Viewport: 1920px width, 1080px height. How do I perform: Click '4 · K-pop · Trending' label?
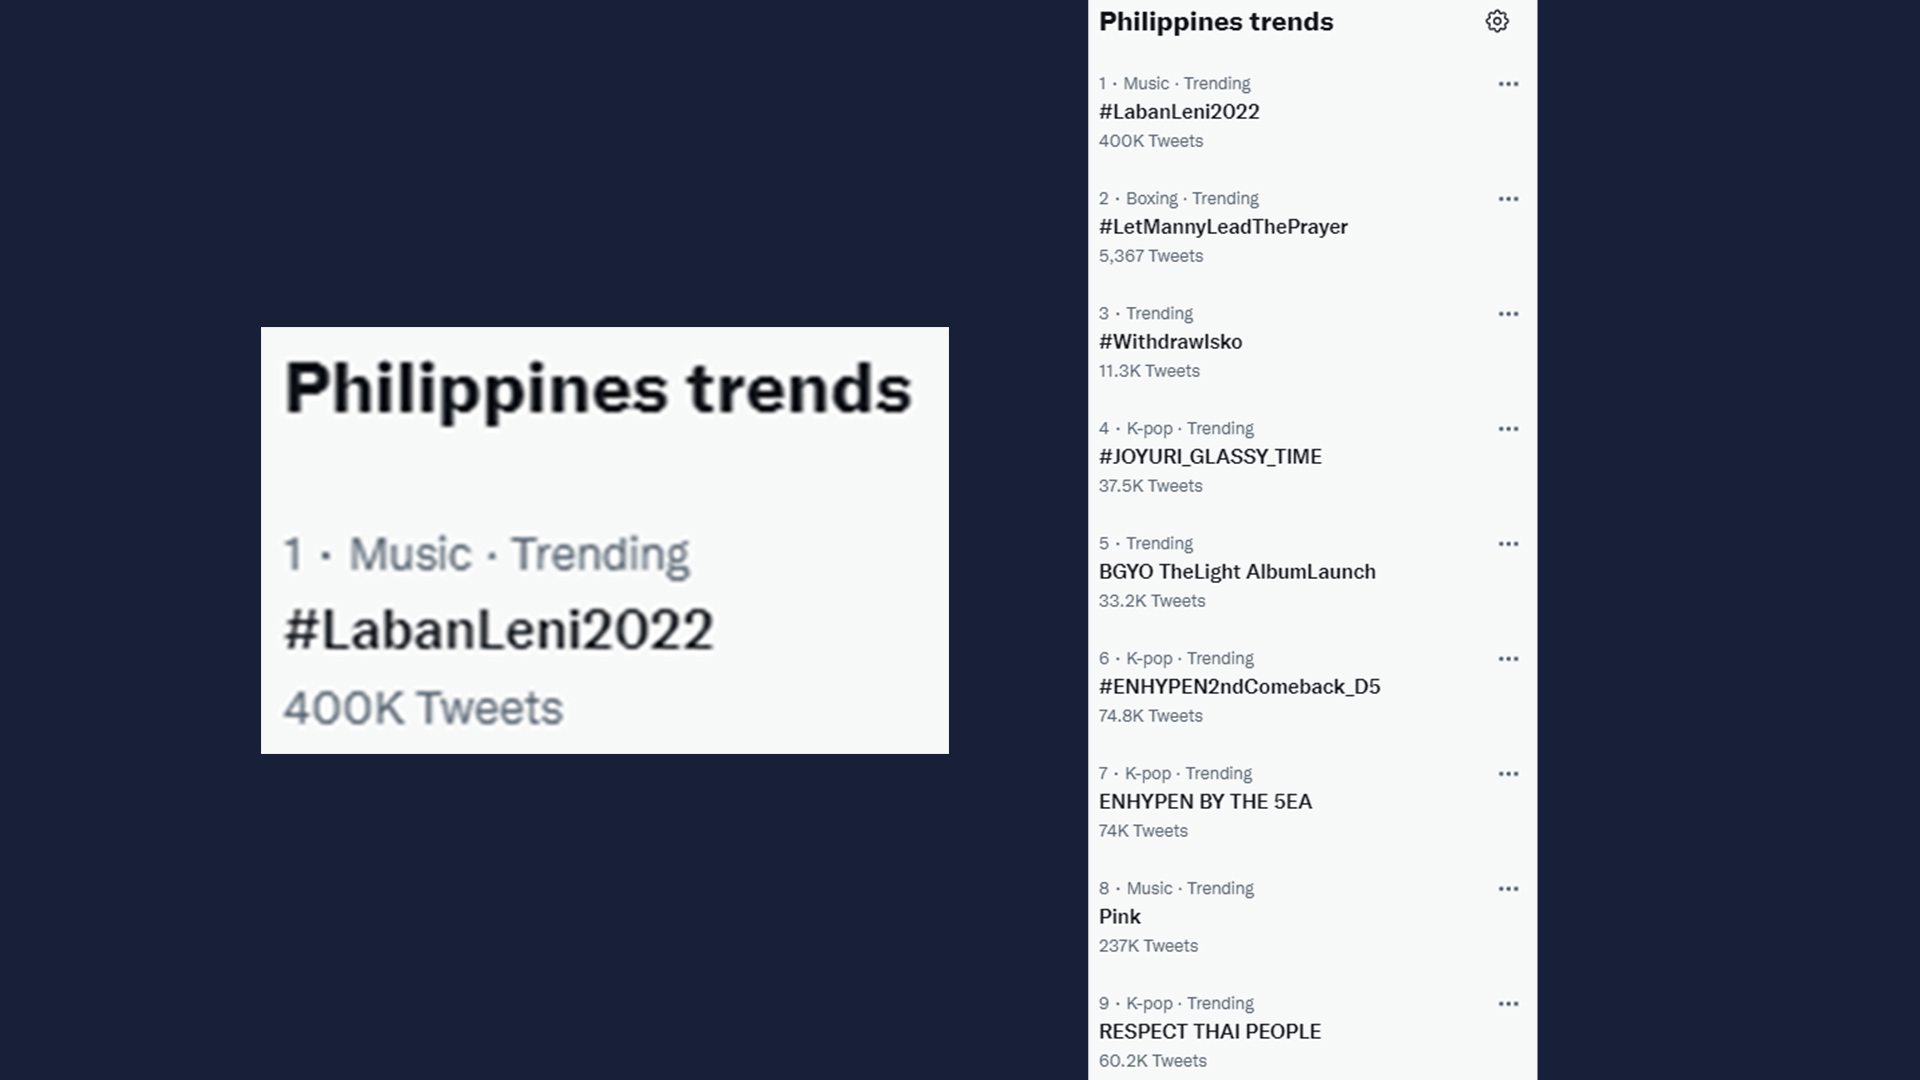[1176, 429]
